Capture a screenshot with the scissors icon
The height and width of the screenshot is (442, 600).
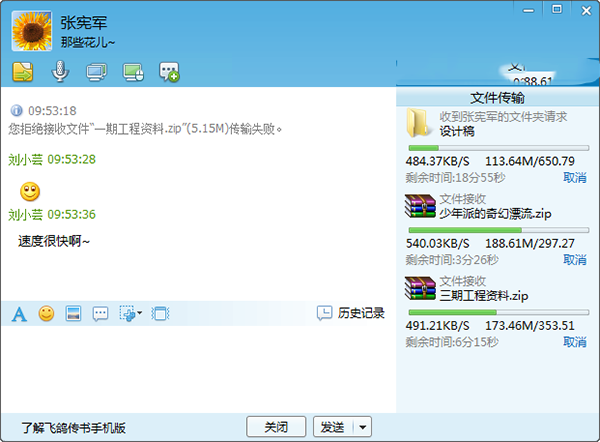point(127,313)
